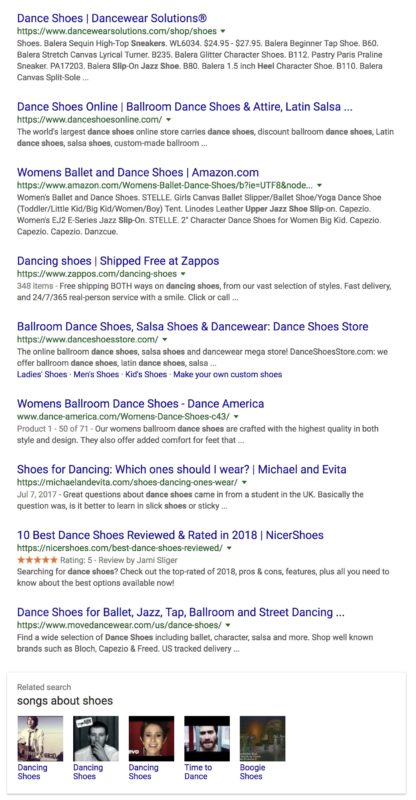This screenshot has width=416, height=800.
Task: Select Make your own custom shoes sitelink
Action: tap(228, 374)
